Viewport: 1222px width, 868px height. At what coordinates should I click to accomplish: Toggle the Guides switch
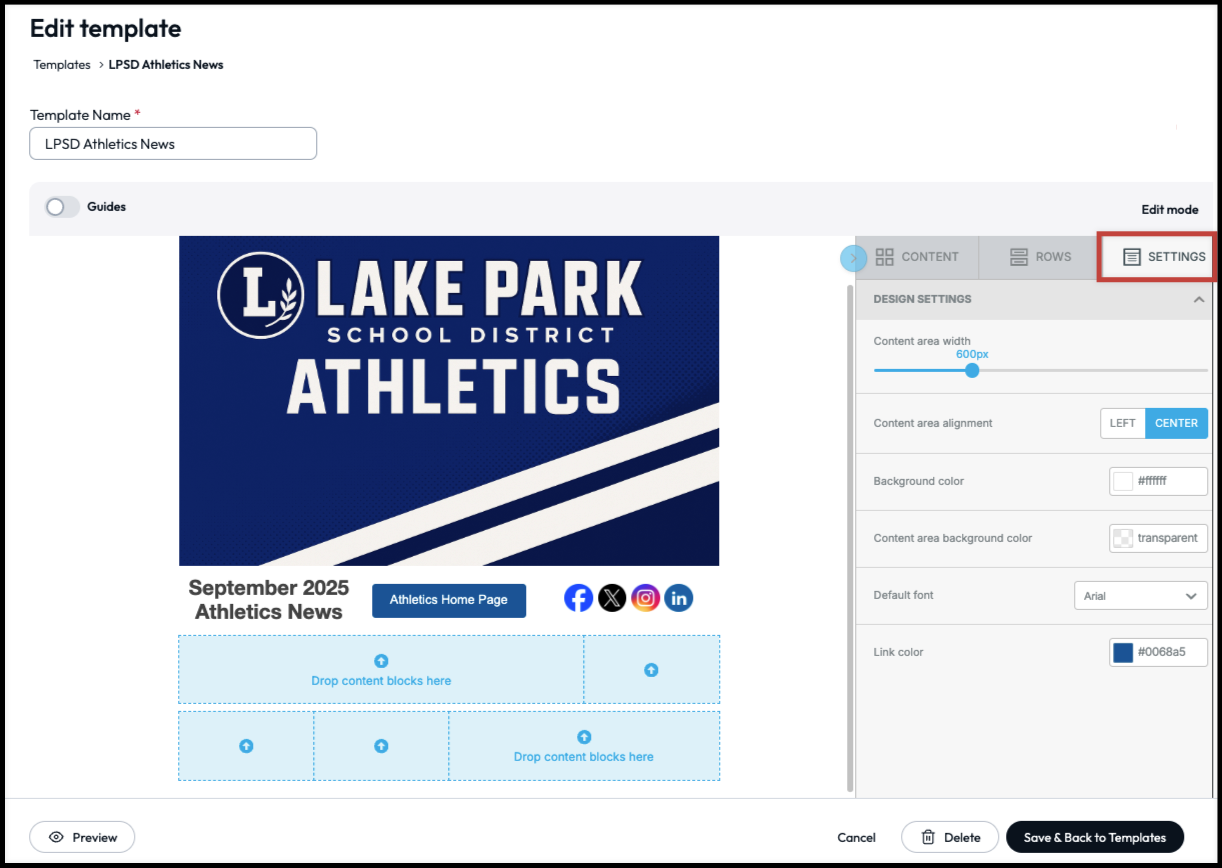(x=62, y=207)
